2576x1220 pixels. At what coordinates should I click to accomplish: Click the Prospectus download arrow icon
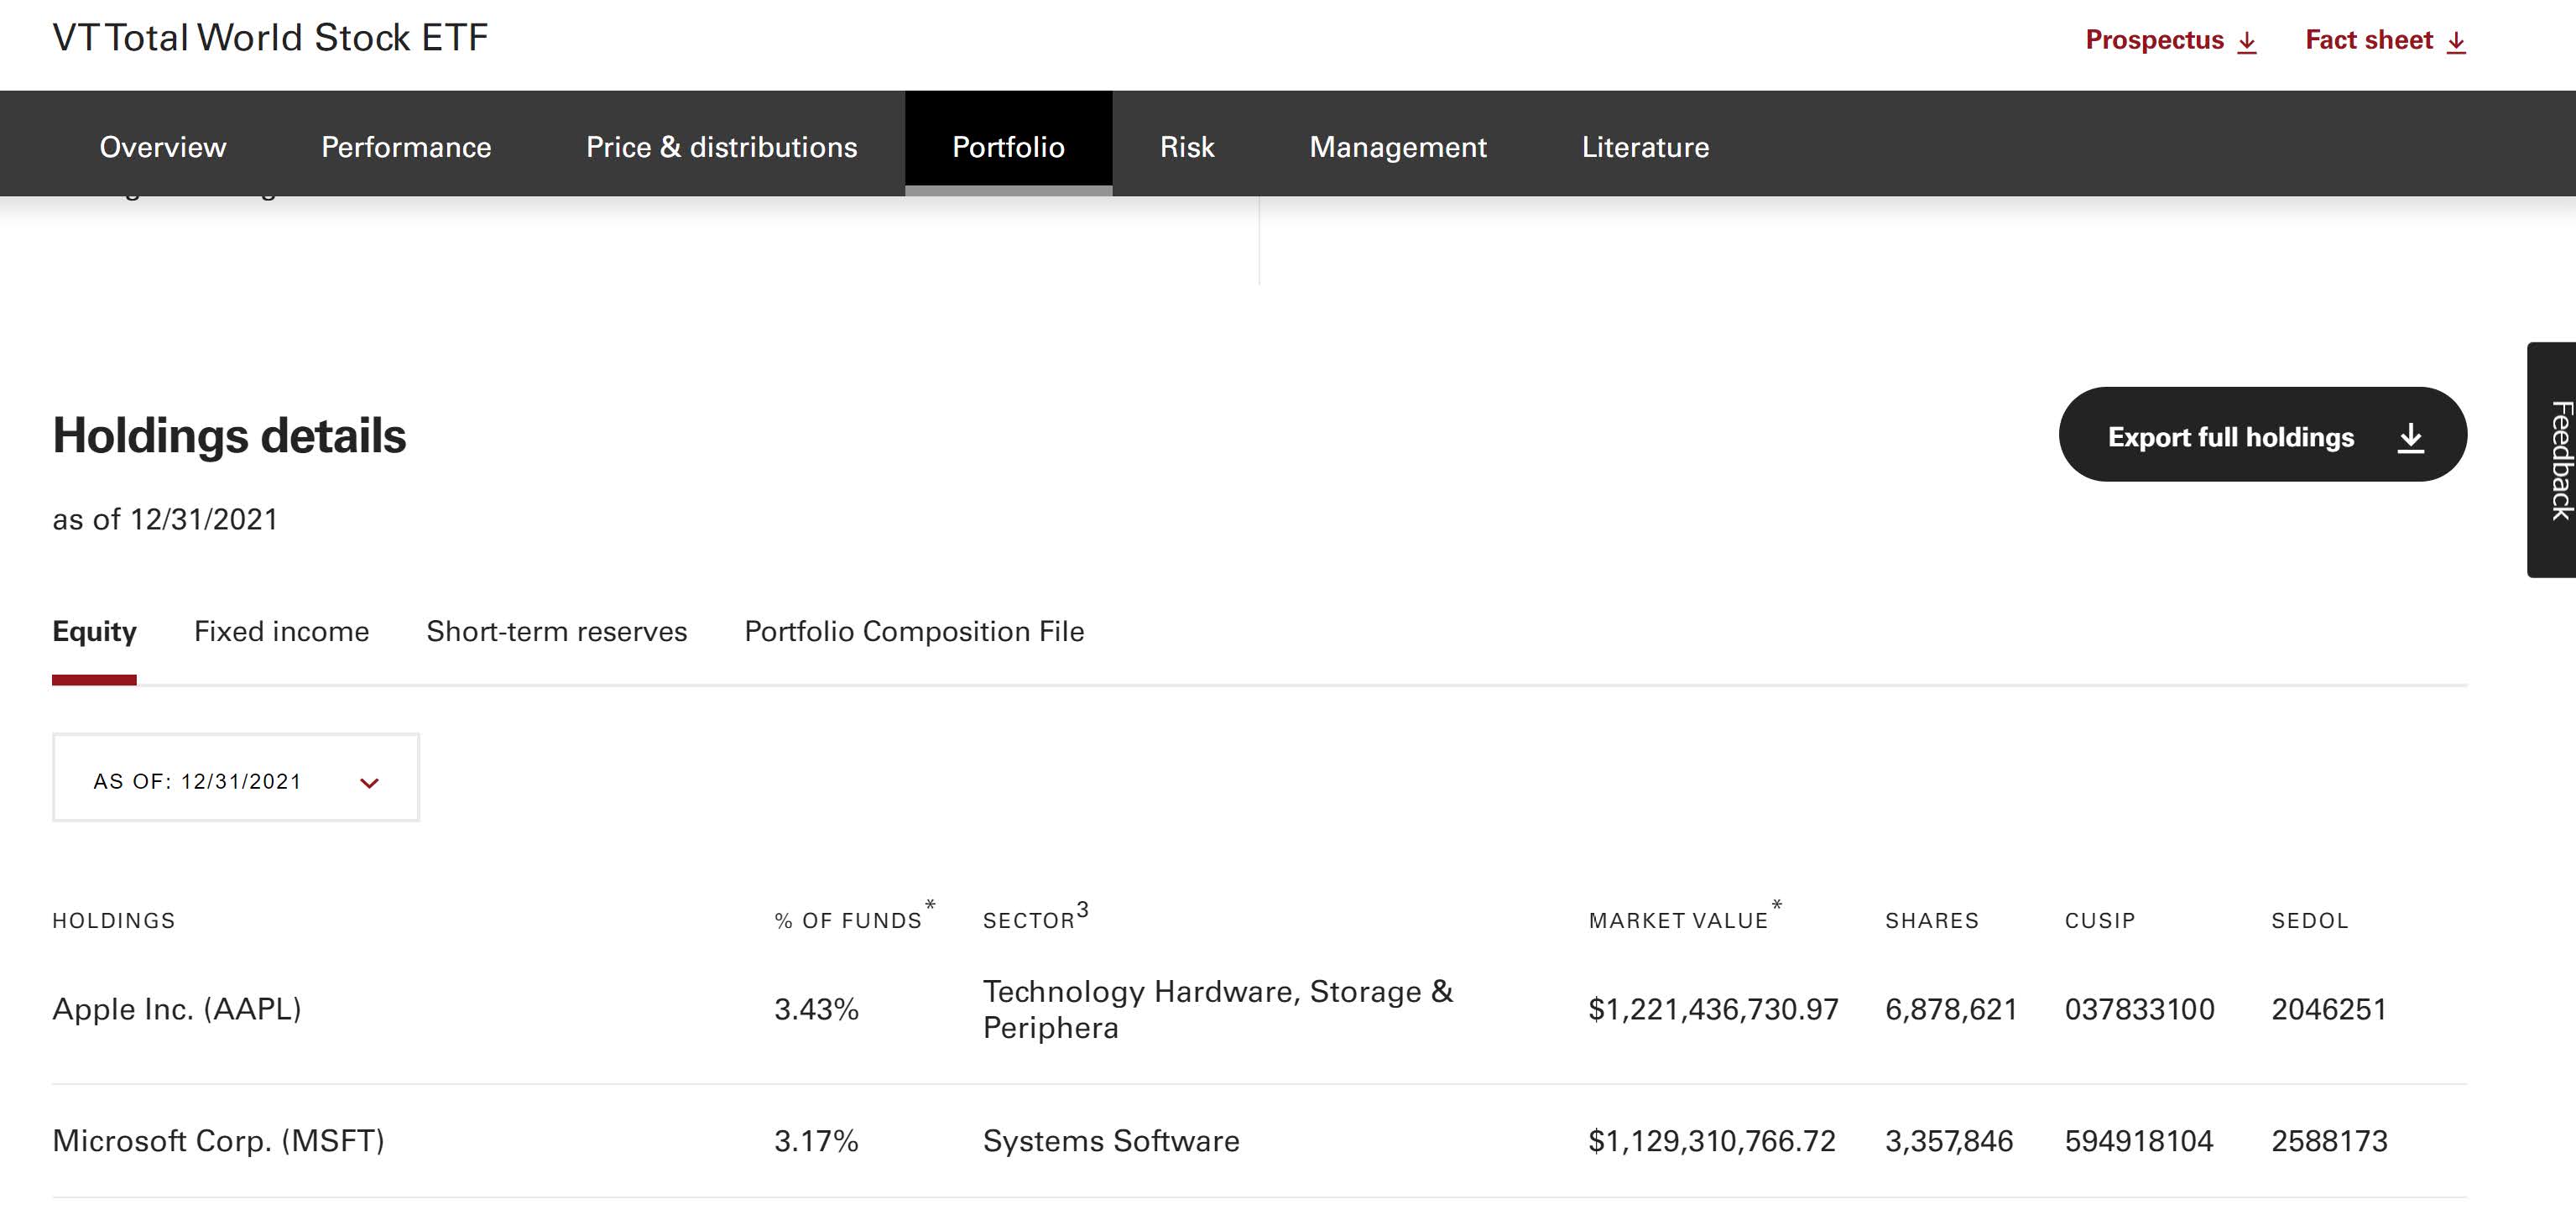coord(2247,42)
